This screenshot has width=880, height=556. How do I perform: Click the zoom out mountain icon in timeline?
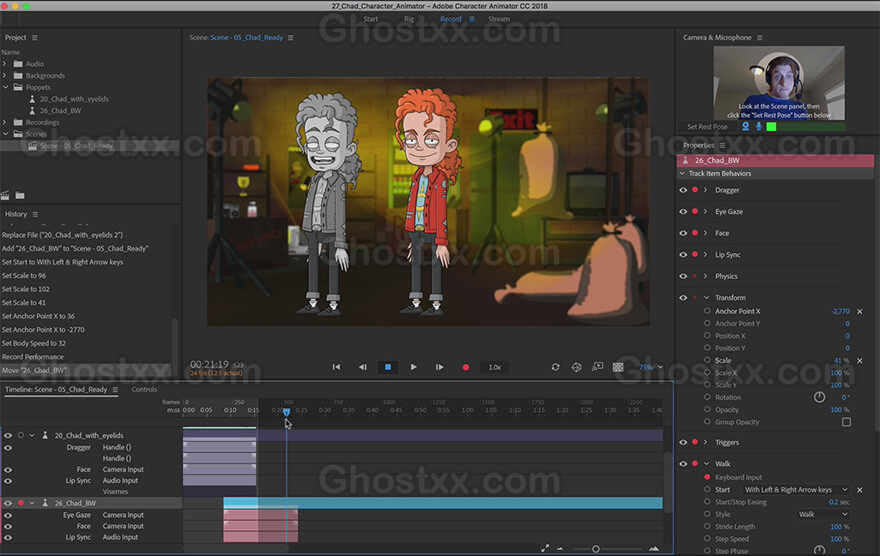tap(560, 549)
